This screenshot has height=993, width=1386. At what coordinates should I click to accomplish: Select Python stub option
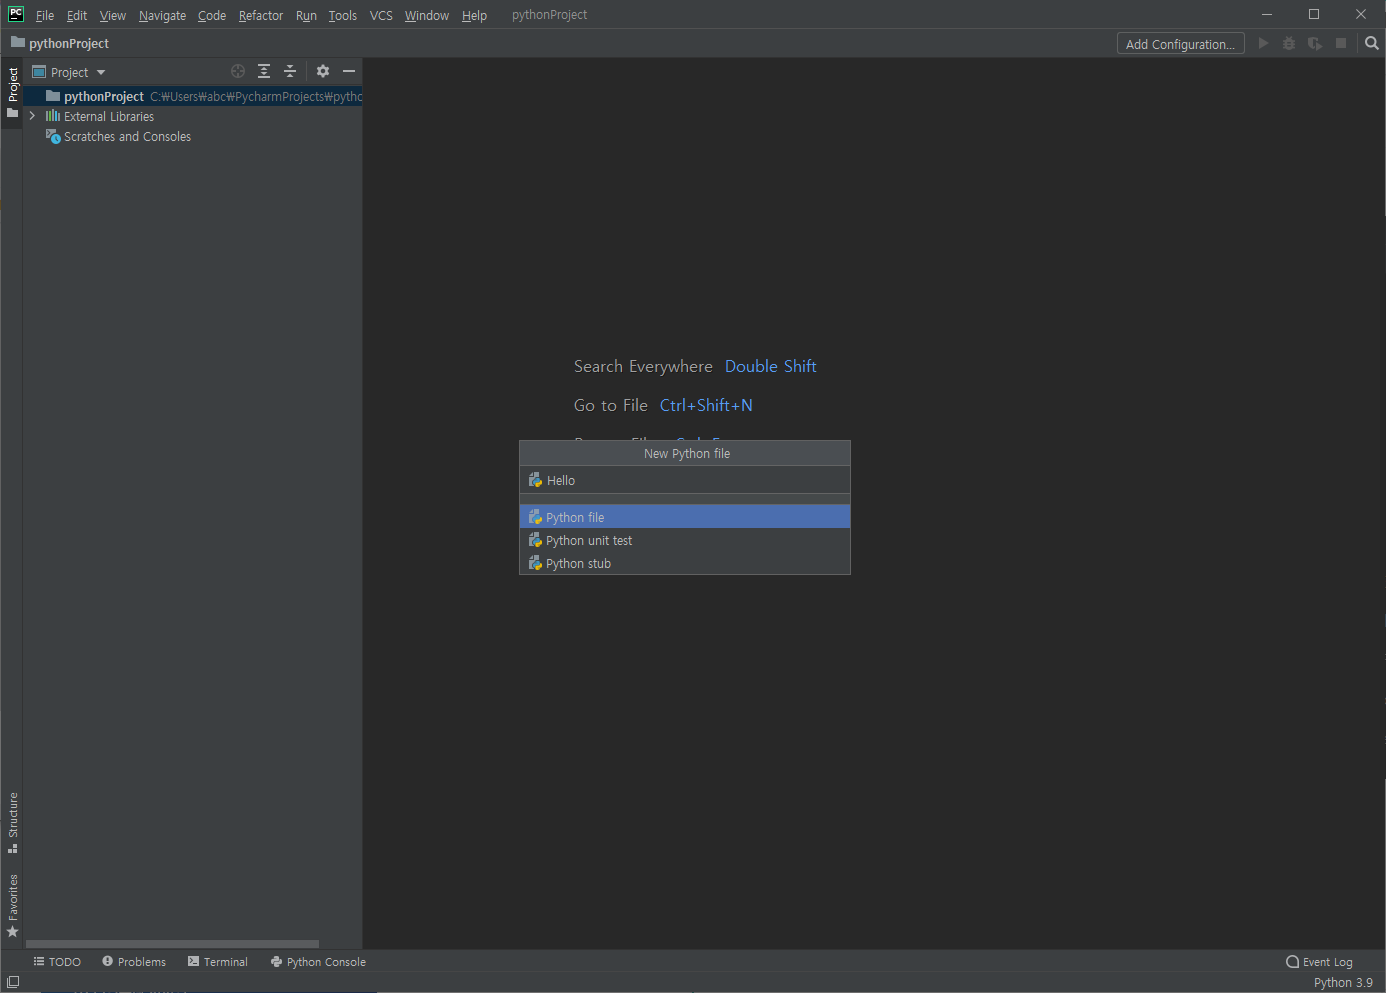(685, 563)
